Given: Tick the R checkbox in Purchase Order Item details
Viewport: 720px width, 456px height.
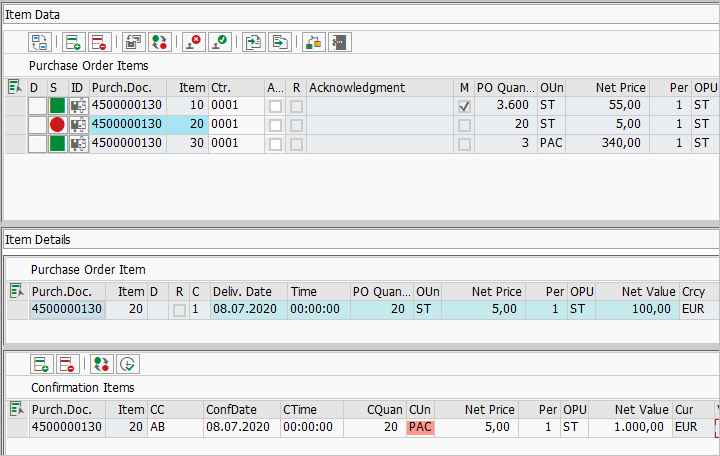Looking at the screenshot, I should [179, 310].
